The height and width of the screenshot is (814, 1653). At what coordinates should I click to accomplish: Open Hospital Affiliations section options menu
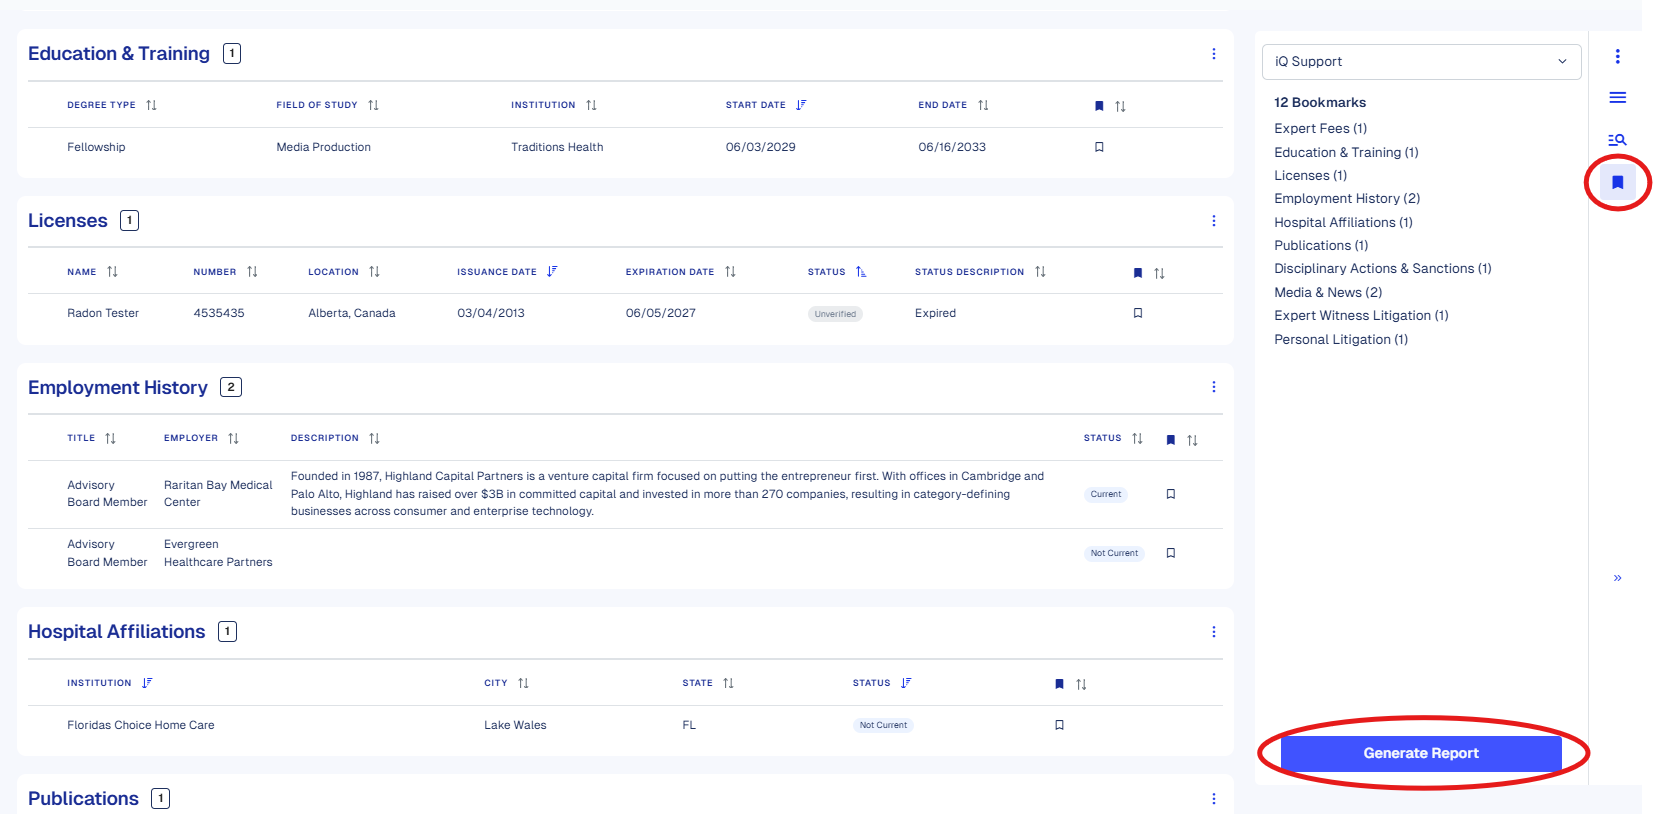(1213, 632)
